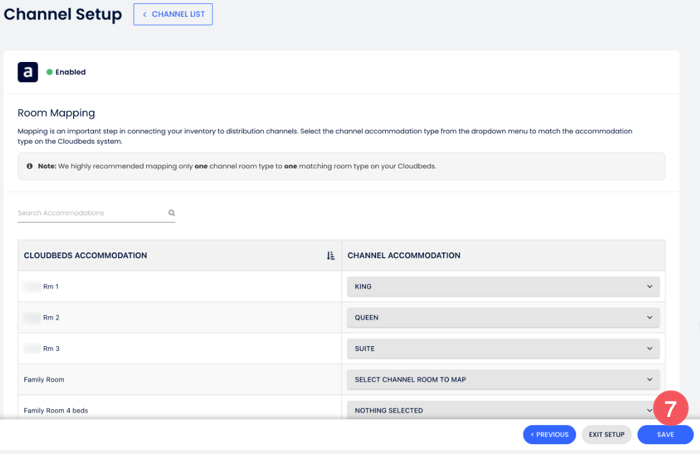Open the KING channel room dropdown
The width and height of the screenshot is (700, 454).
click(503, 287)
